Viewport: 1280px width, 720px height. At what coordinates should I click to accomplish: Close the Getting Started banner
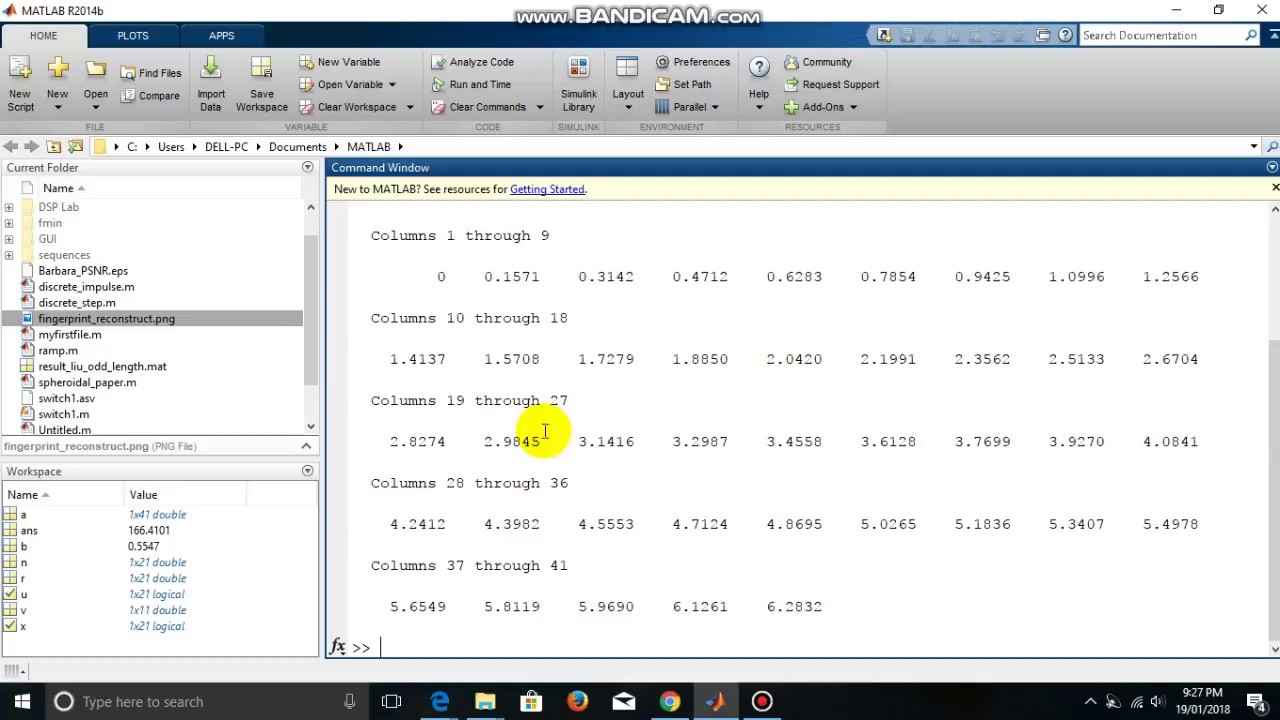coord(1275,188)
